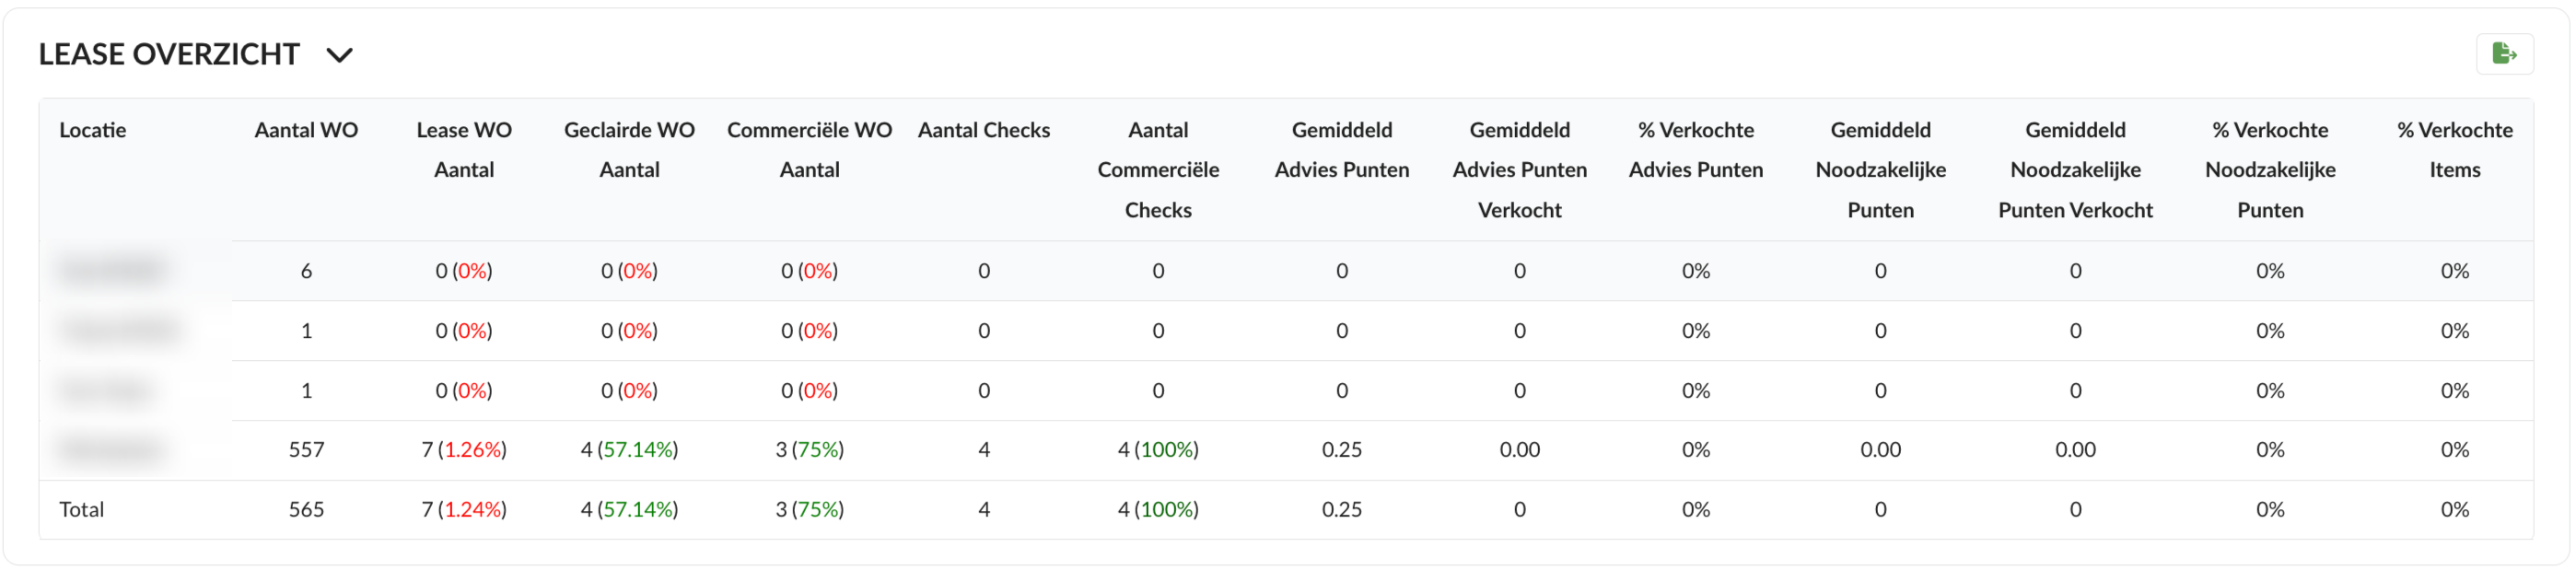This screenshot has width=2576, height=570.
Task: Select the 557 Aantal WO cell
Action: [306, 450]
